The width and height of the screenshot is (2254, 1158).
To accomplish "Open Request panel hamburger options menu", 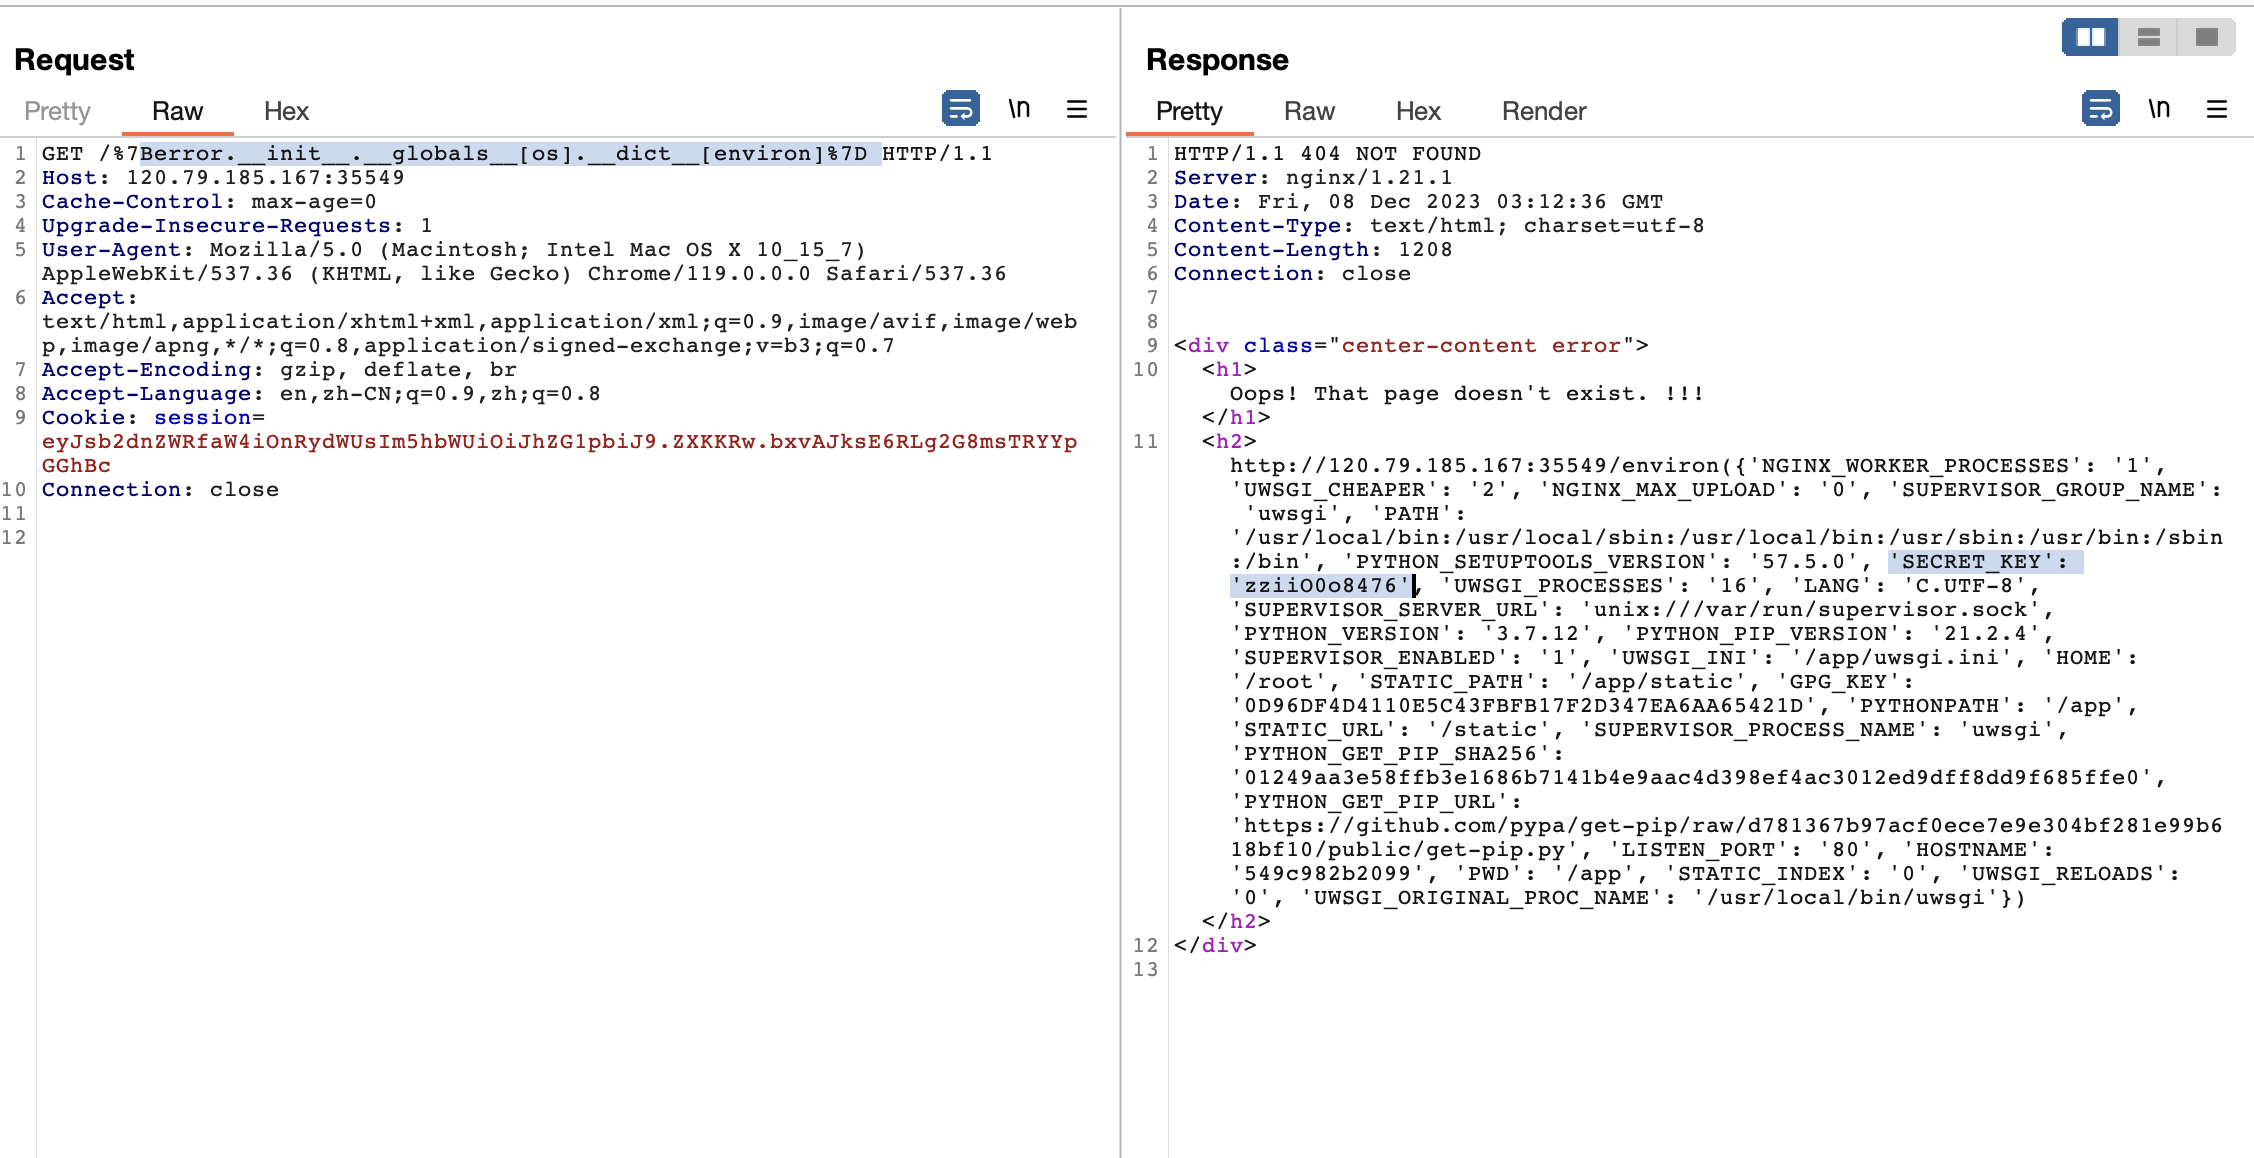I will (1076, 109).
